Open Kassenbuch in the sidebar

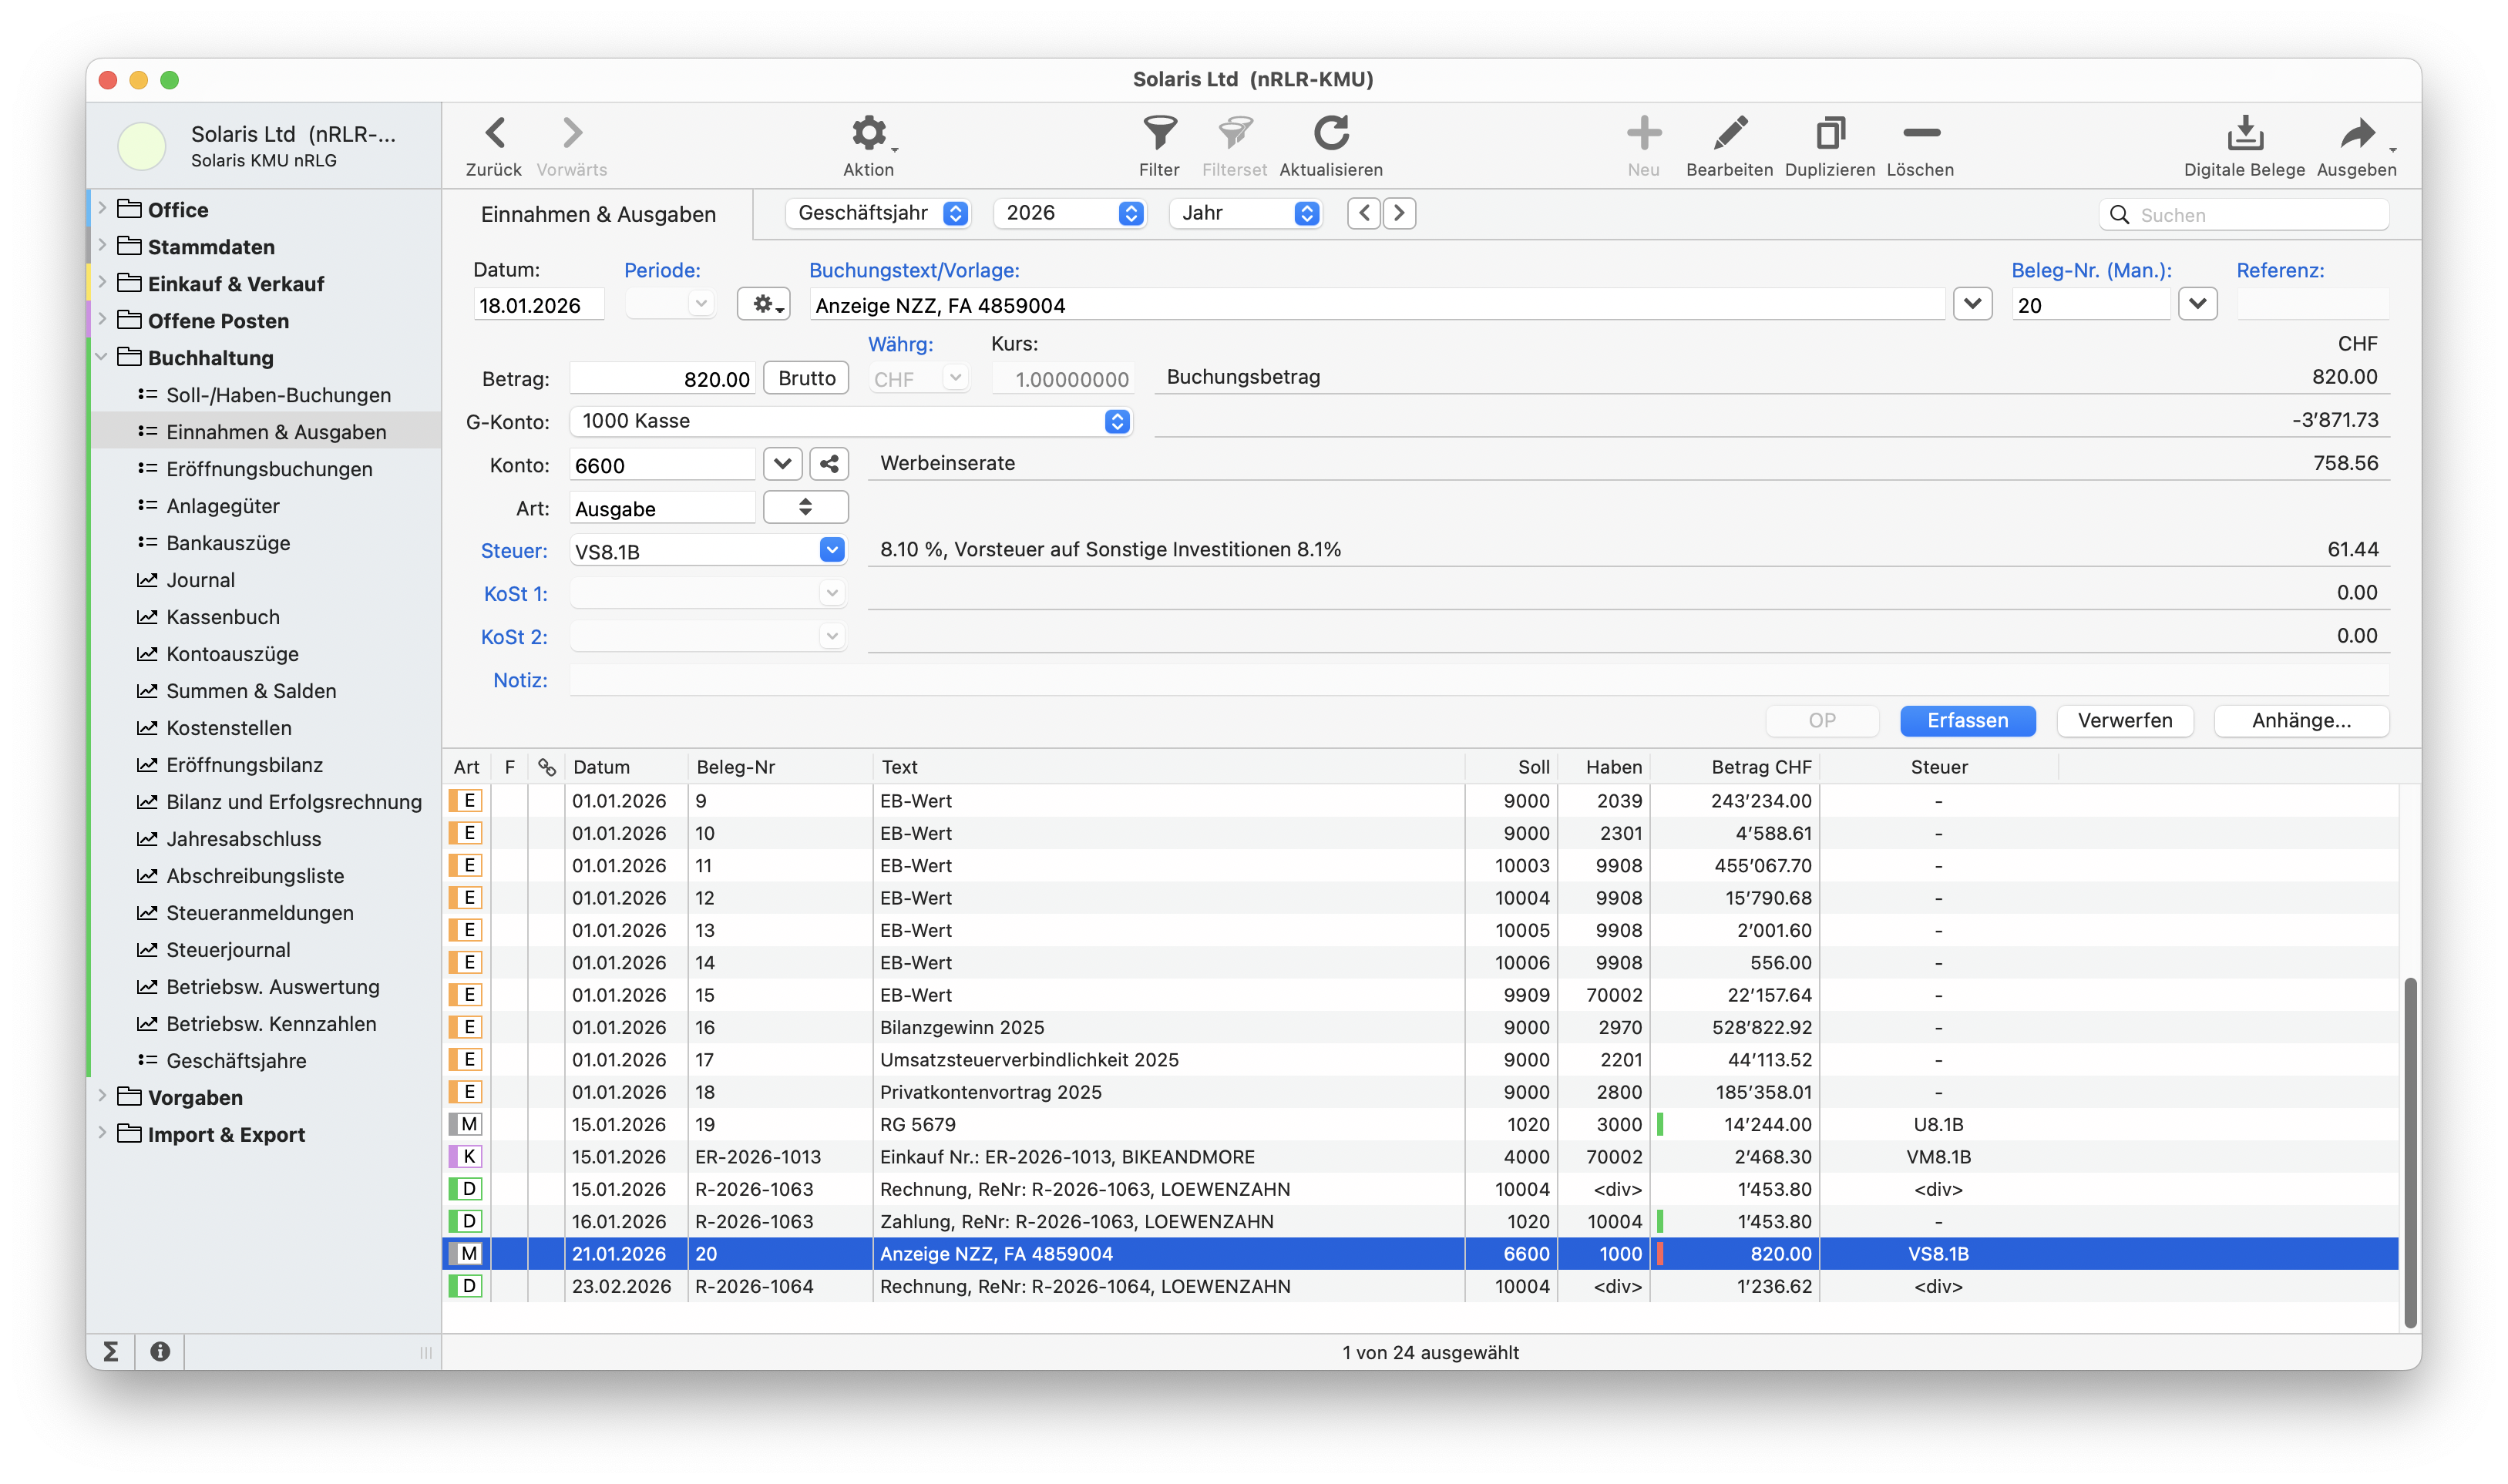[223, 617]
